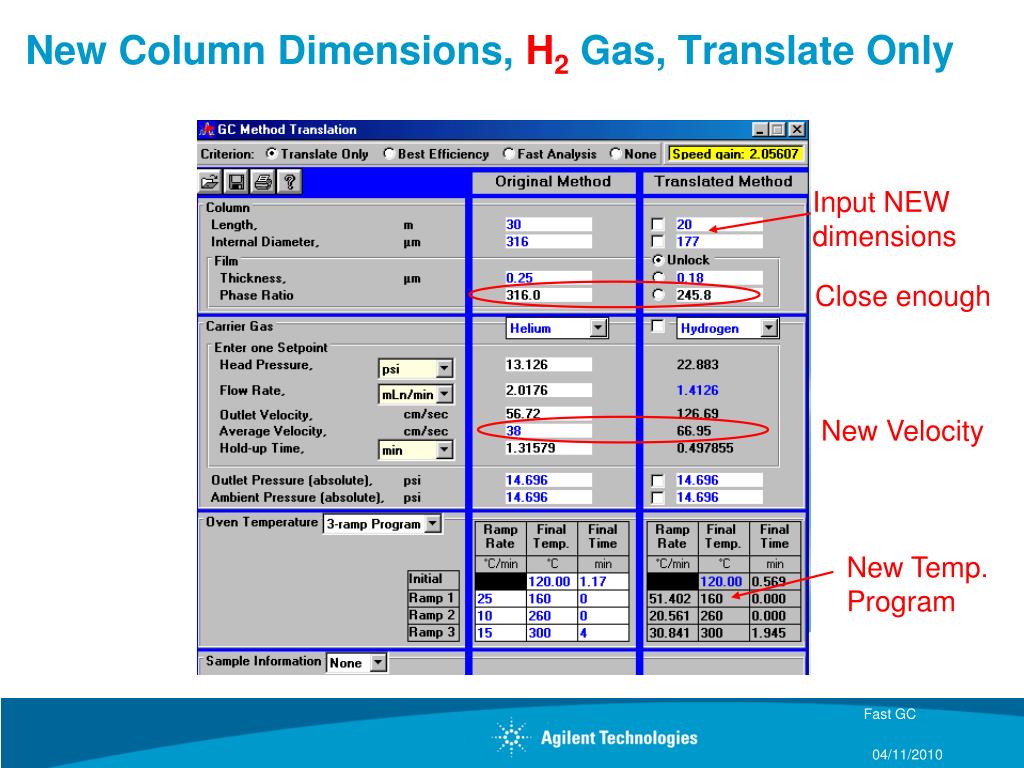Click original Ramp 2 rate cell 10

pos(500,615)
